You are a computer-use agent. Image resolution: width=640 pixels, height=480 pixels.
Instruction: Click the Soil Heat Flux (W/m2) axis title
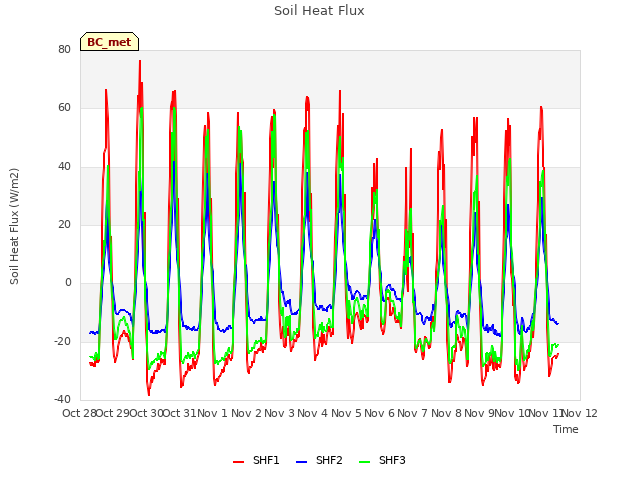[14, 226]
